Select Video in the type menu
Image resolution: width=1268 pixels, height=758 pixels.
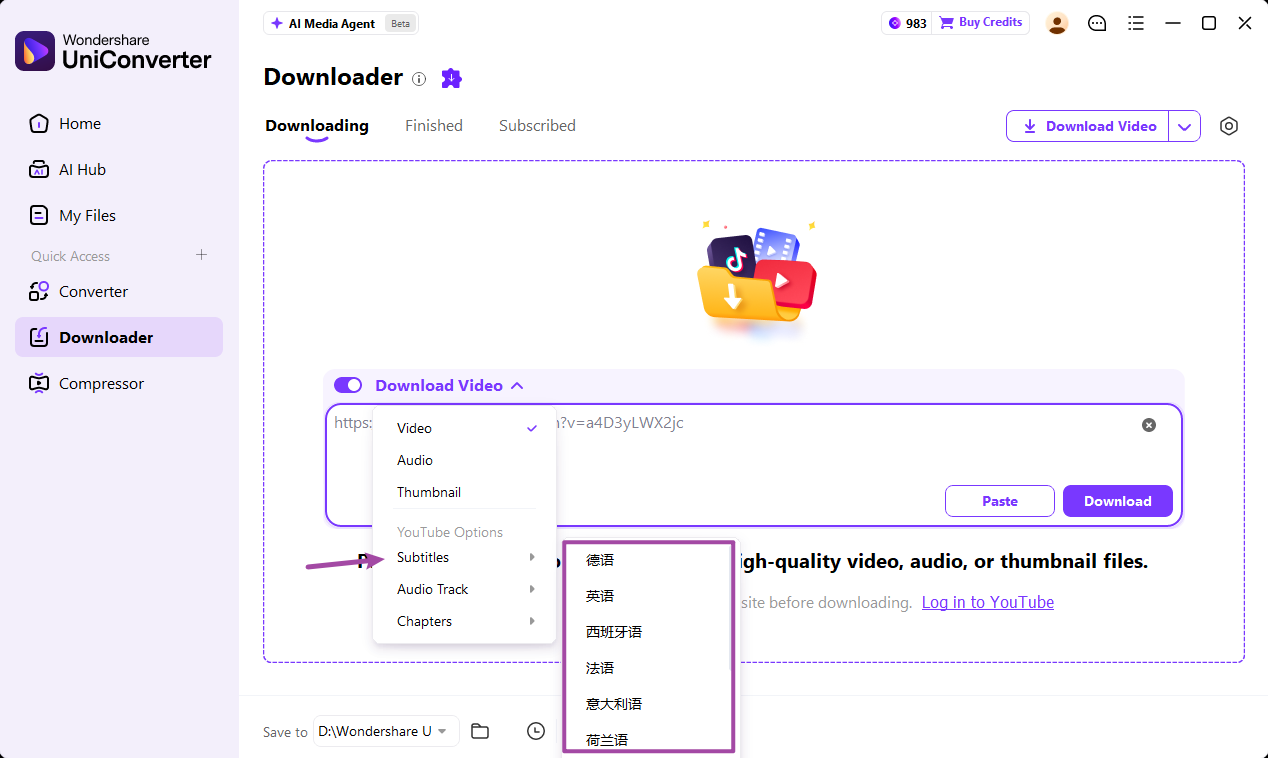click(x=464, y=428)
